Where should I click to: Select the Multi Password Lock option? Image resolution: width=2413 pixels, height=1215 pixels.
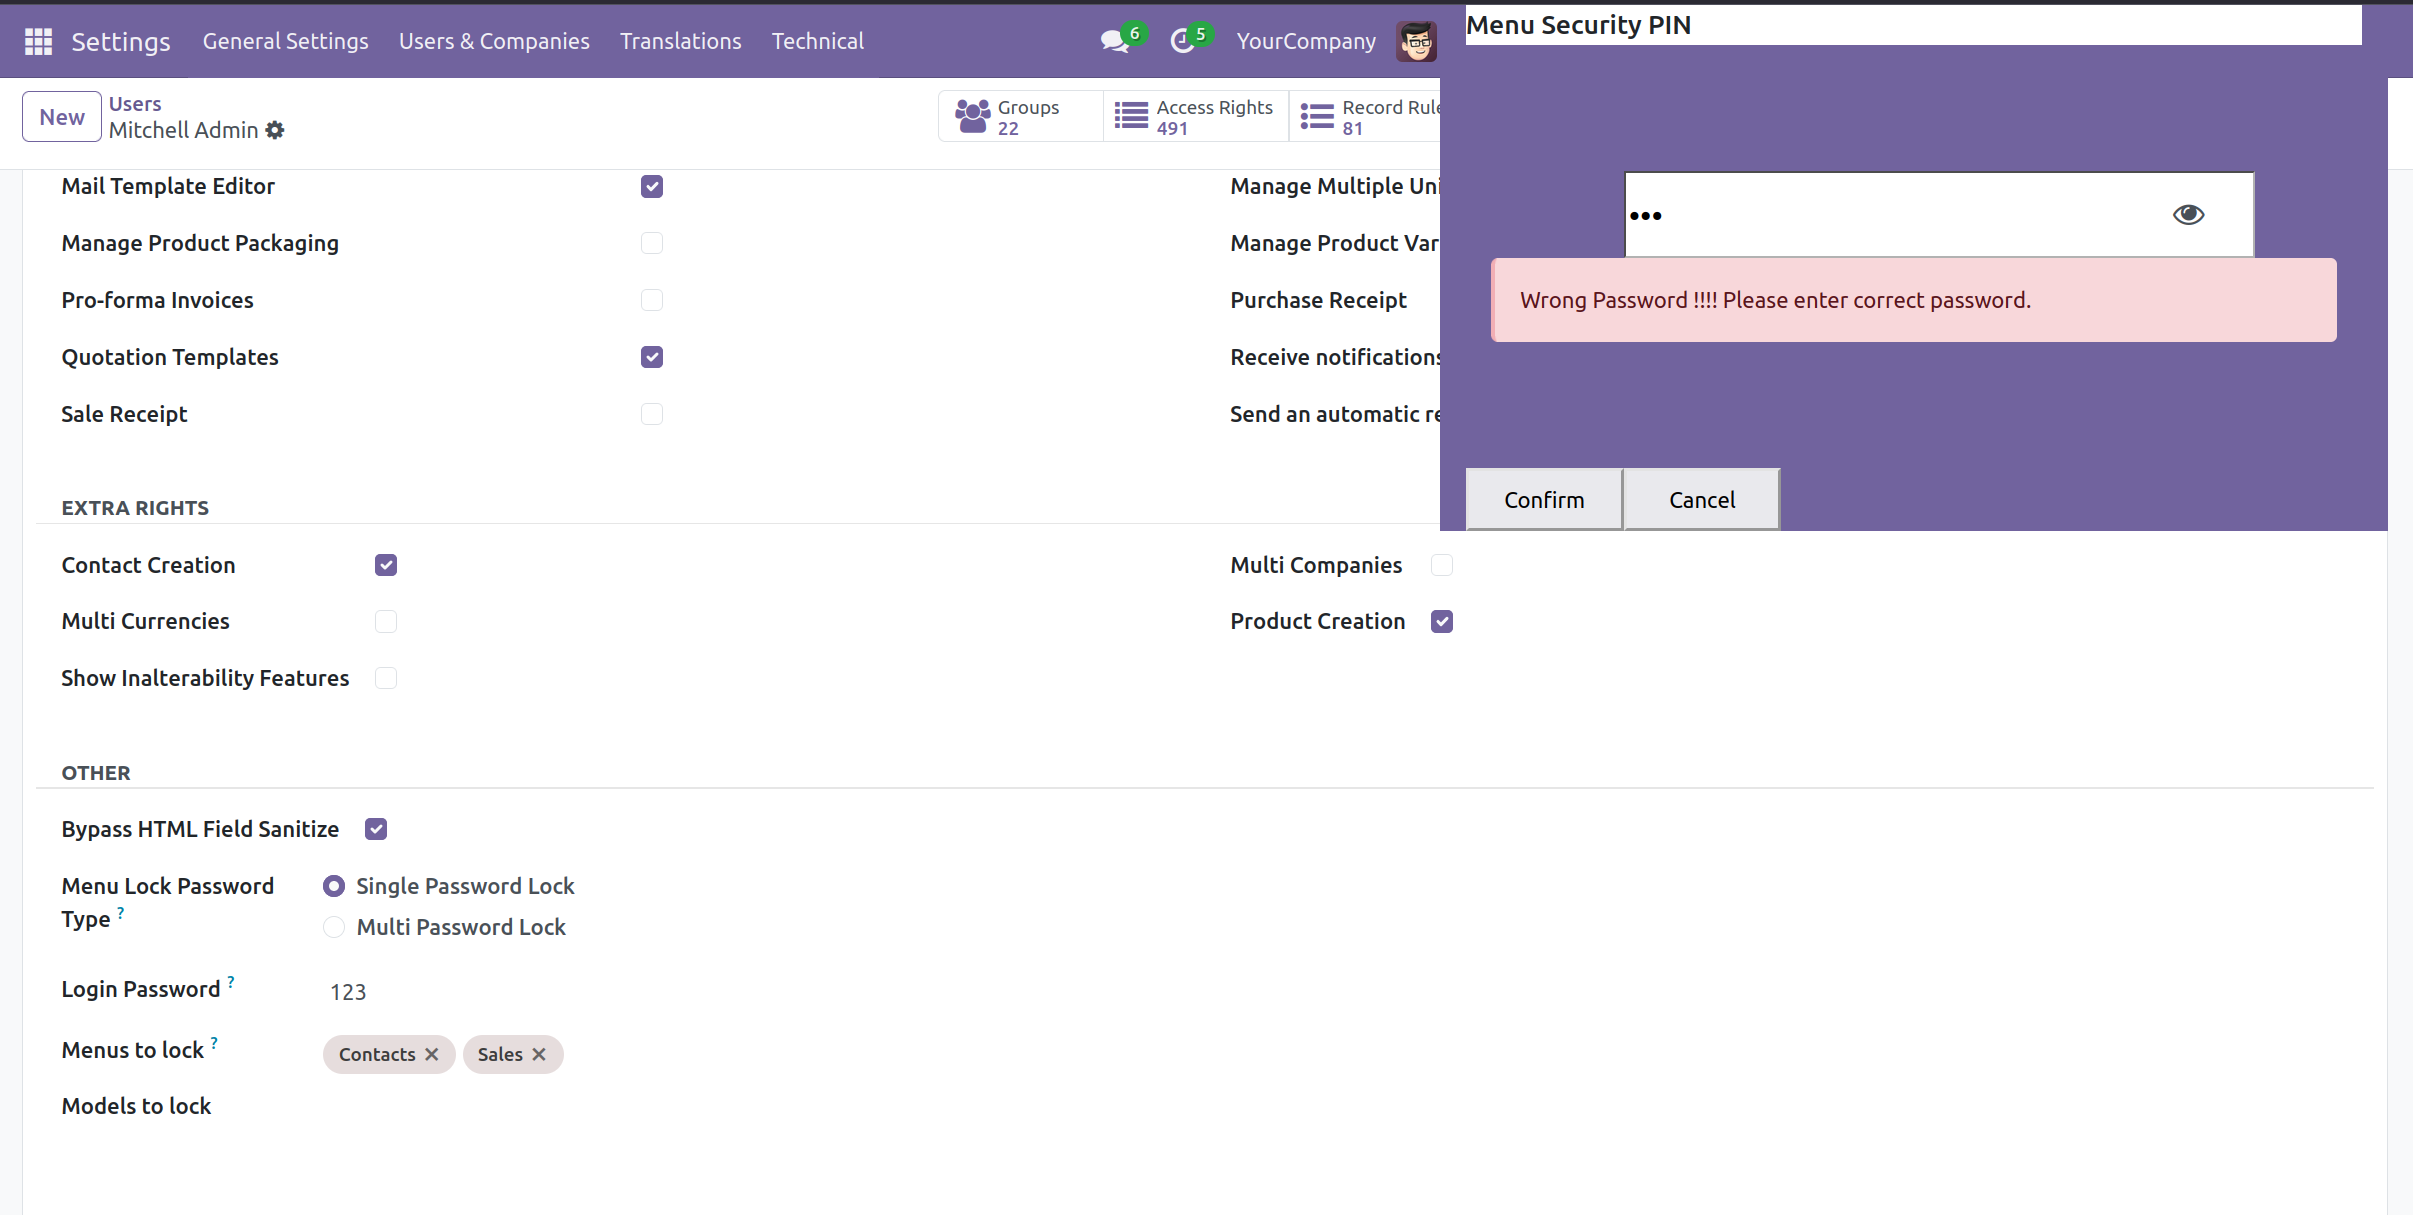click(334, 927)
